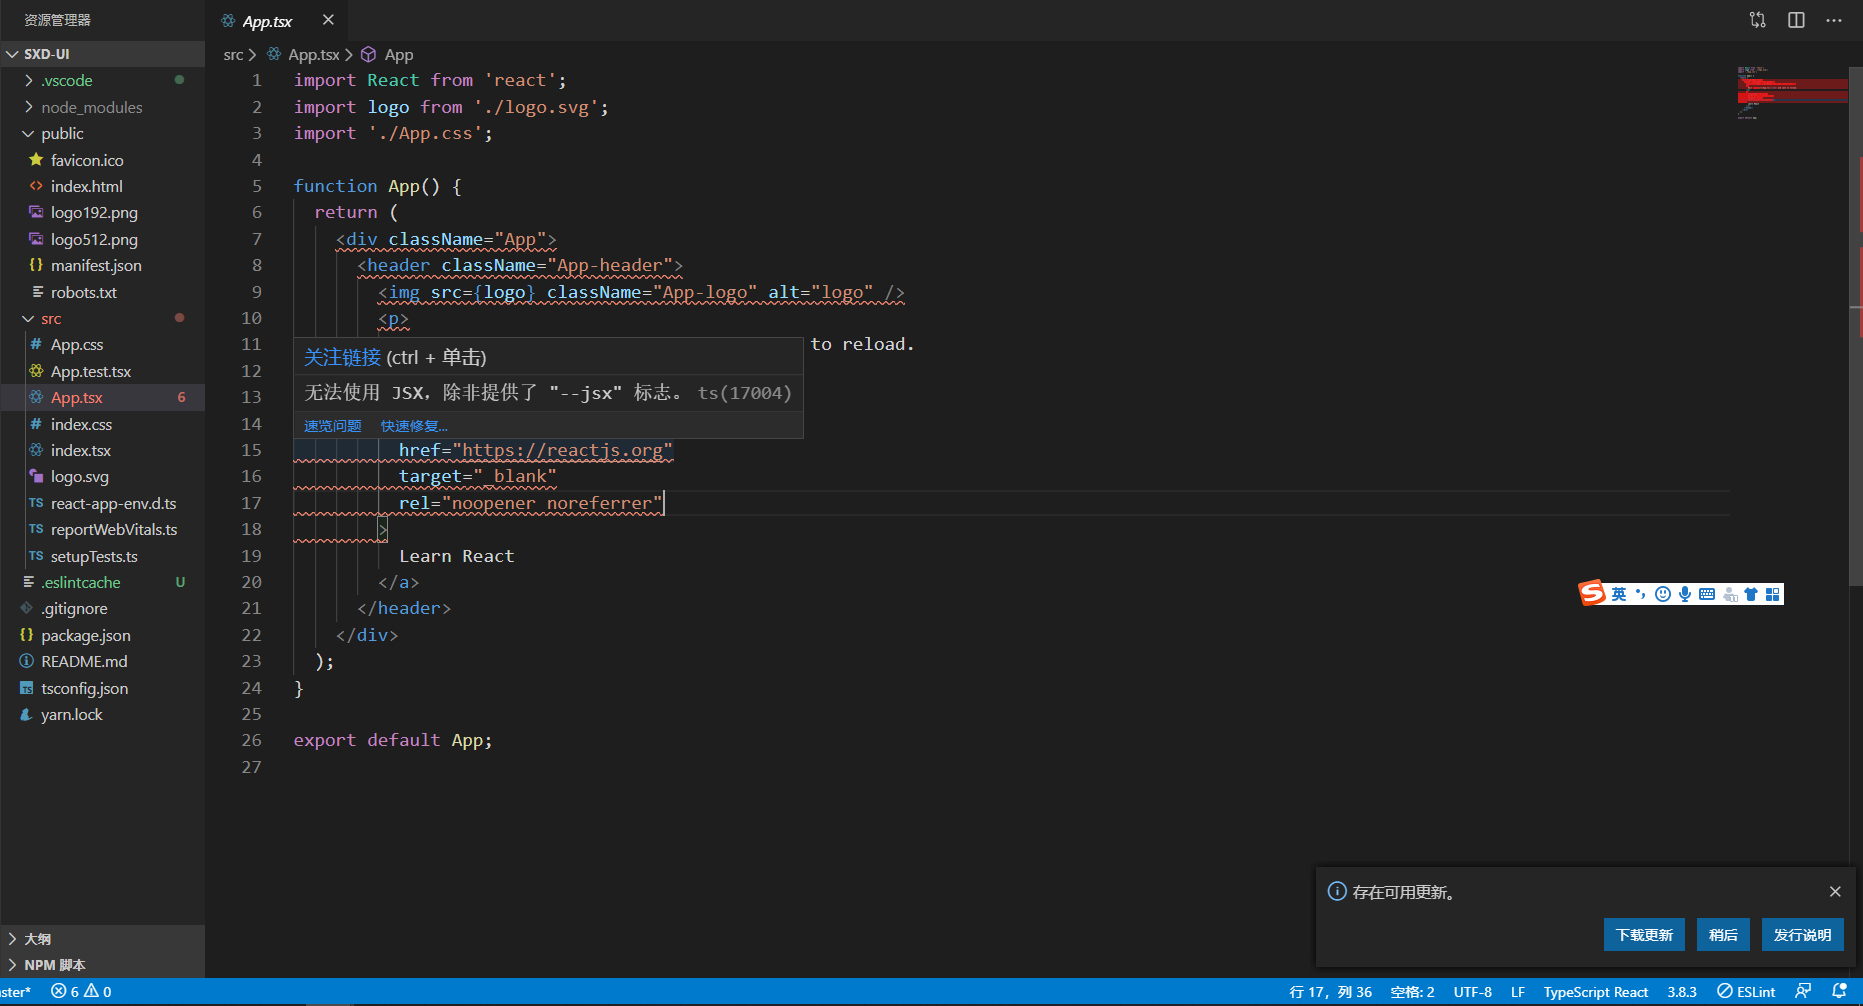Select language mode TypeScript React

coord(1595,992)
